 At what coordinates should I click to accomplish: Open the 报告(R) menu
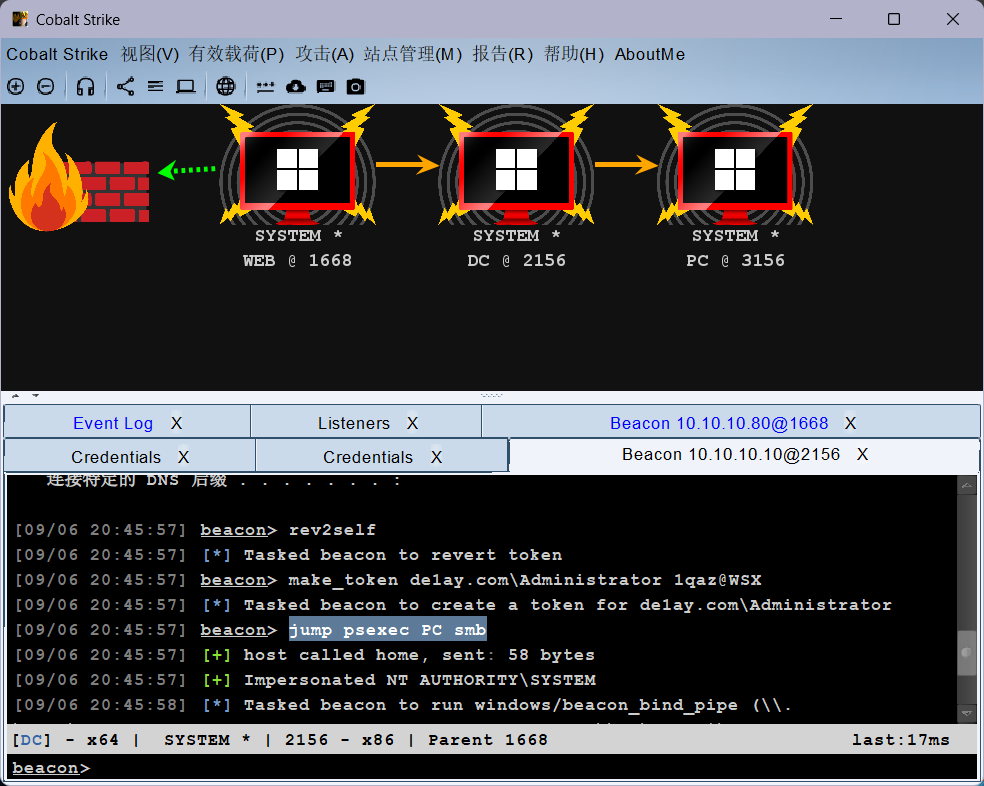503,55
